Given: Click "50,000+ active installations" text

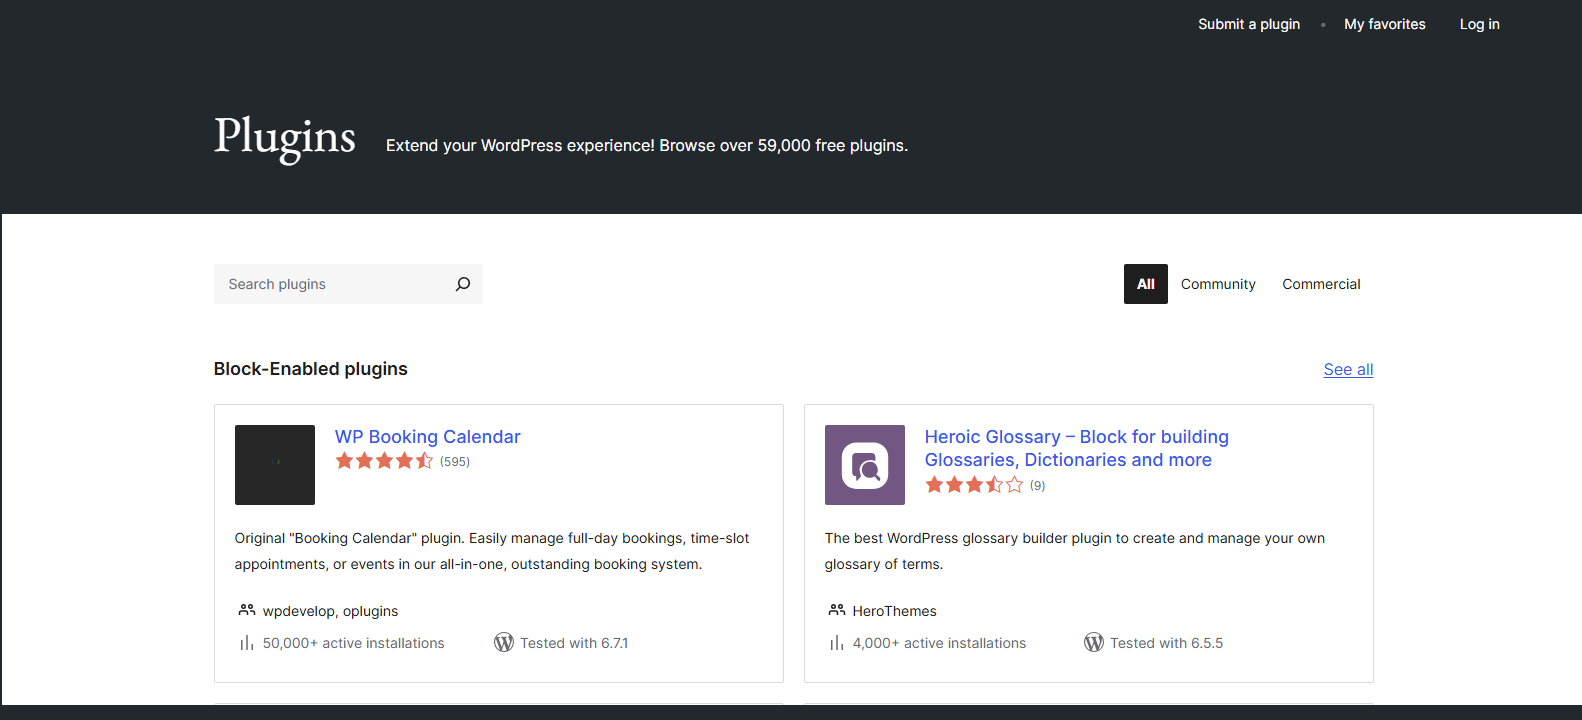Looking at the screenshot, I should tap(354, 643).
